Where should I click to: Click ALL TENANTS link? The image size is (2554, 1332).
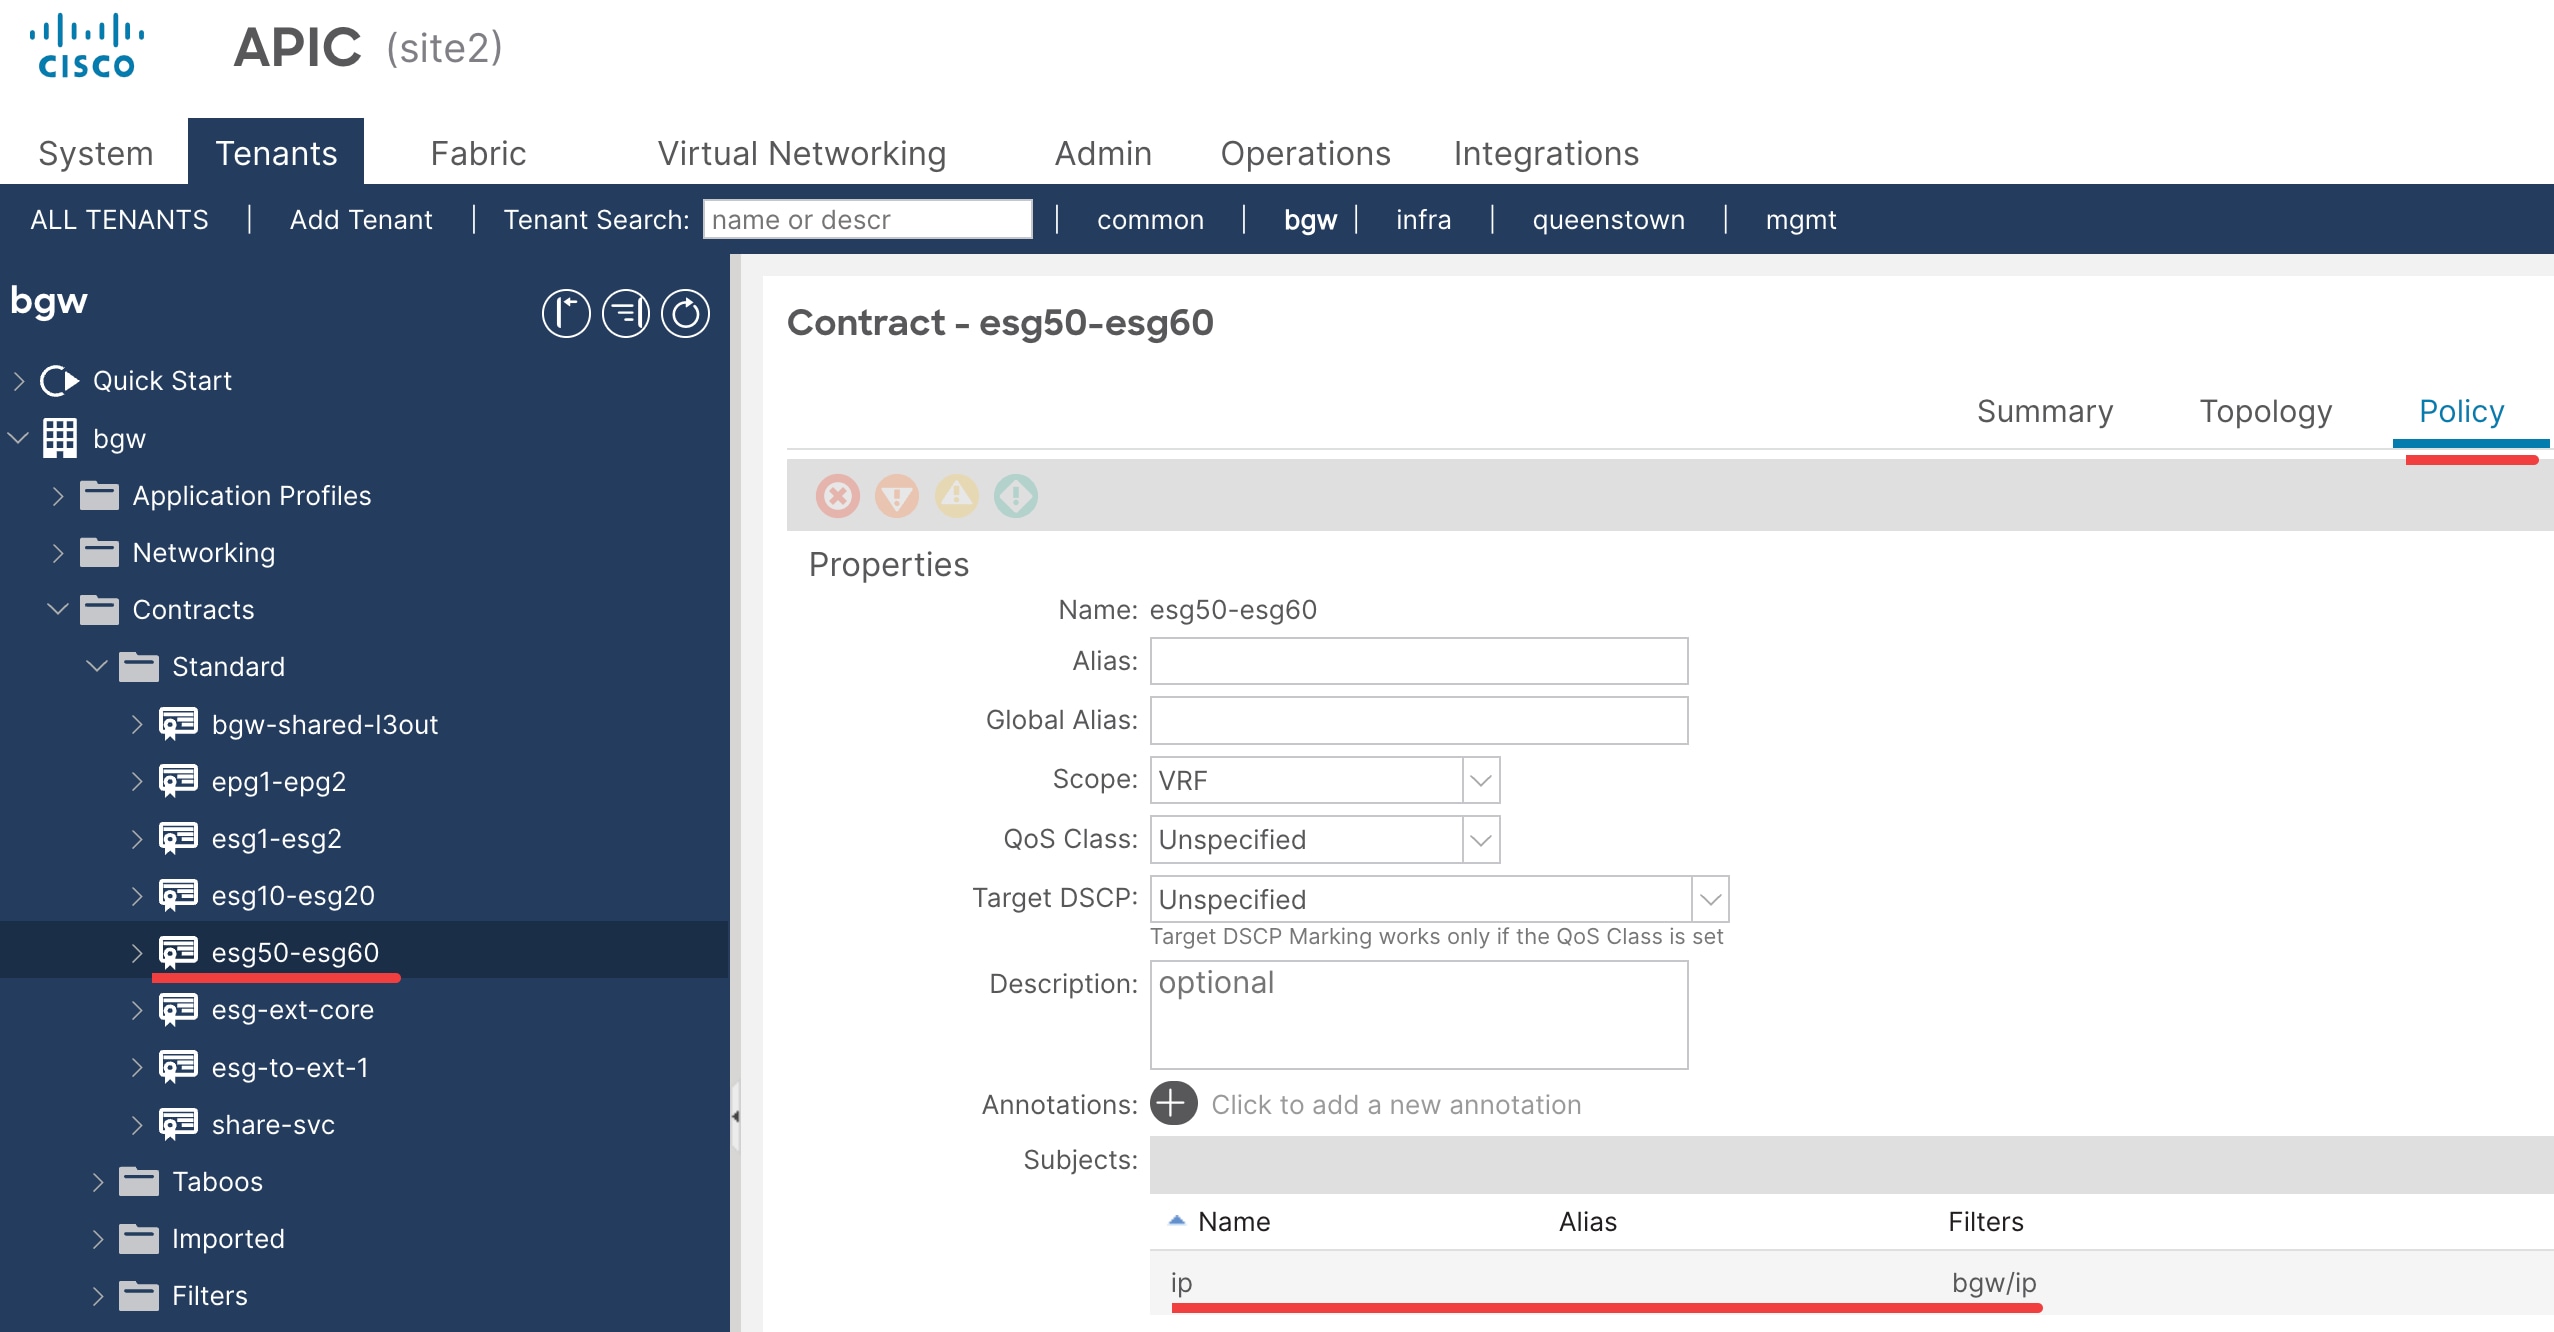coord(119,219)
